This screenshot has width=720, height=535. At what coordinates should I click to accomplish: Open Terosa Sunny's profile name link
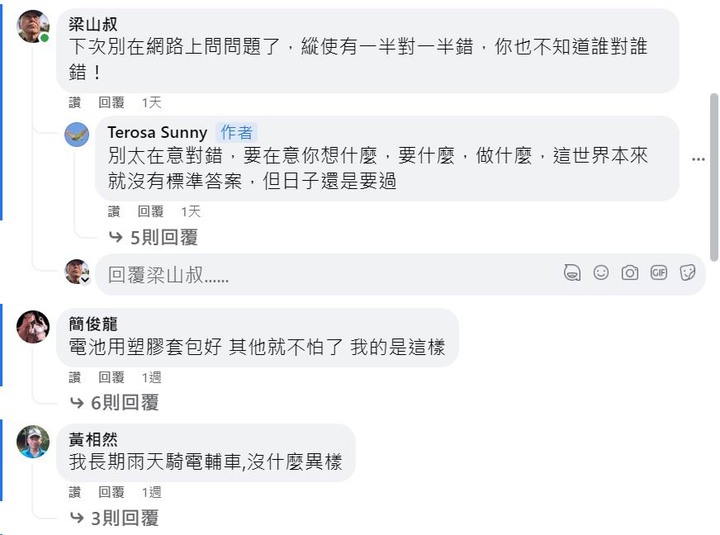click(158, 132)
